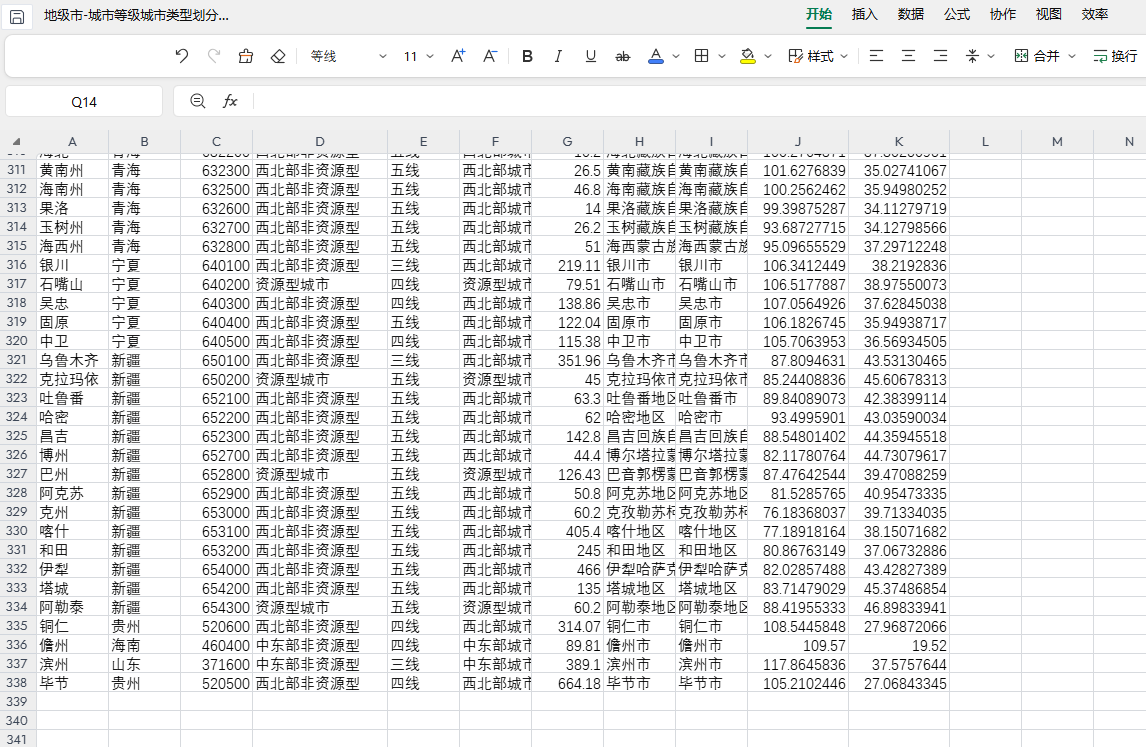Screen dimensions: 1146x747
Task: Click cell containing 乌鲁木齐 in column A
Action: (72, 360)
